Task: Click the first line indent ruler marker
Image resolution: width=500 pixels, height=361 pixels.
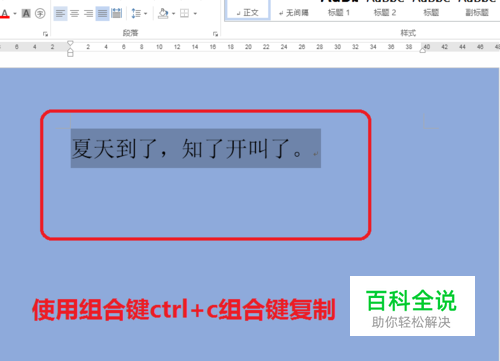Action: (70, 43)
